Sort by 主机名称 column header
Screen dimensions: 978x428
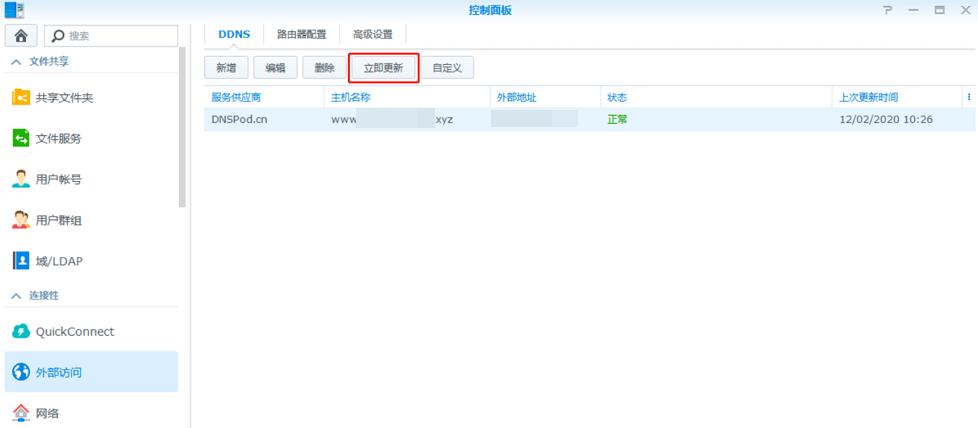(407, 97)
